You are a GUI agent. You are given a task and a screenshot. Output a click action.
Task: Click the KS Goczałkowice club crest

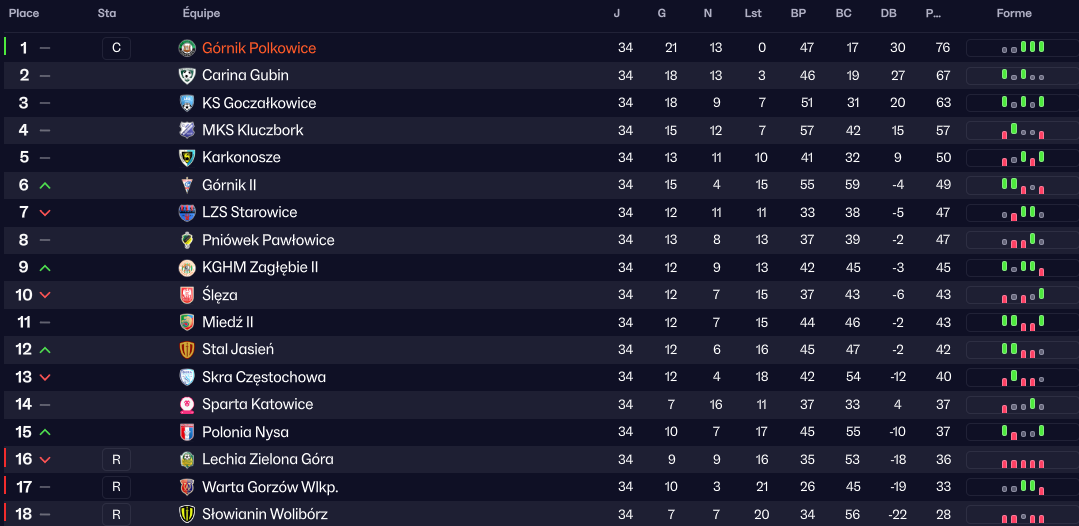point(187,103)
